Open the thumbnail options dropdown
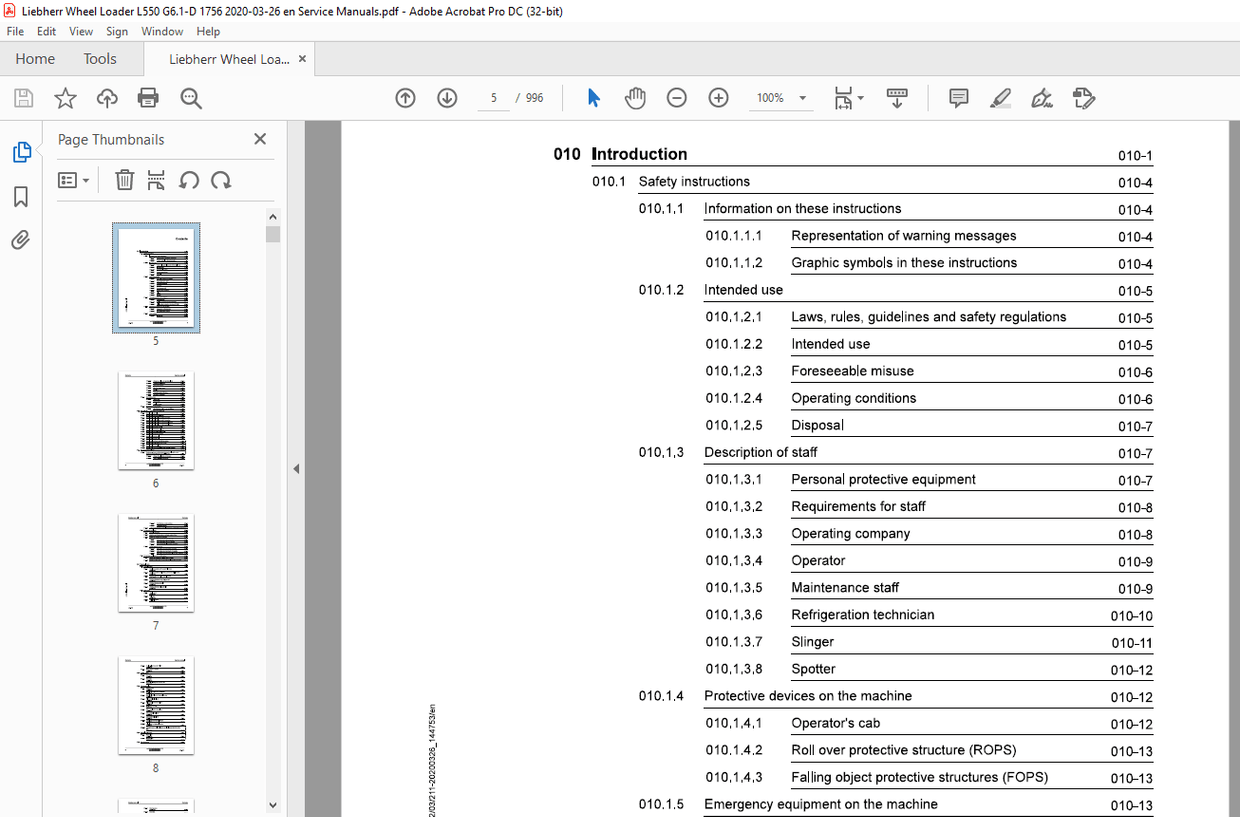Image resolution: width=1240 pixels, height=817 pixels. pyautogui.click(x=73, y=180)
